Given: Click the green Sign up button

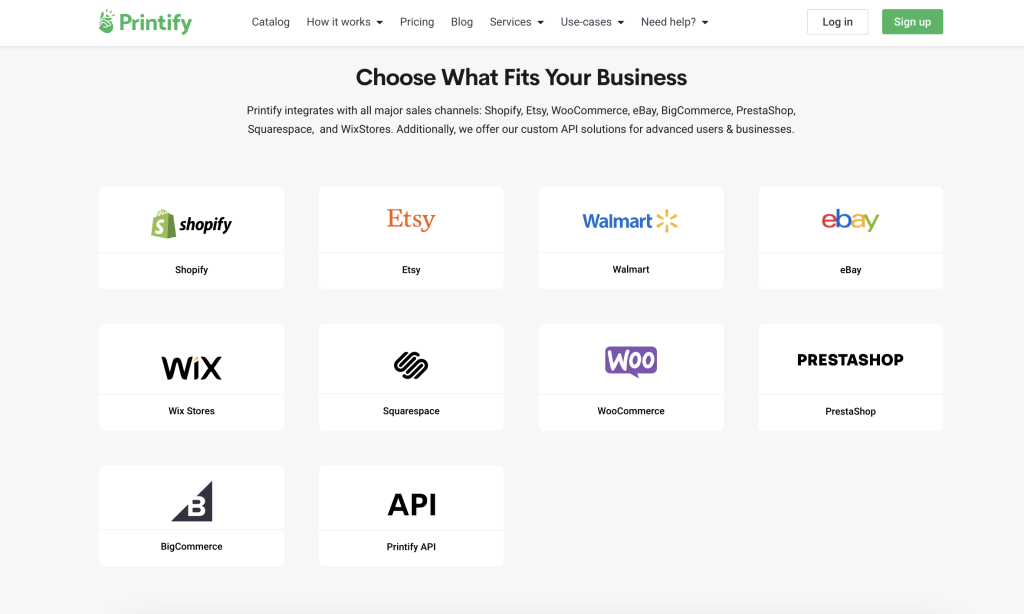Looking at the screenshot, I should [x=912, y=22].
